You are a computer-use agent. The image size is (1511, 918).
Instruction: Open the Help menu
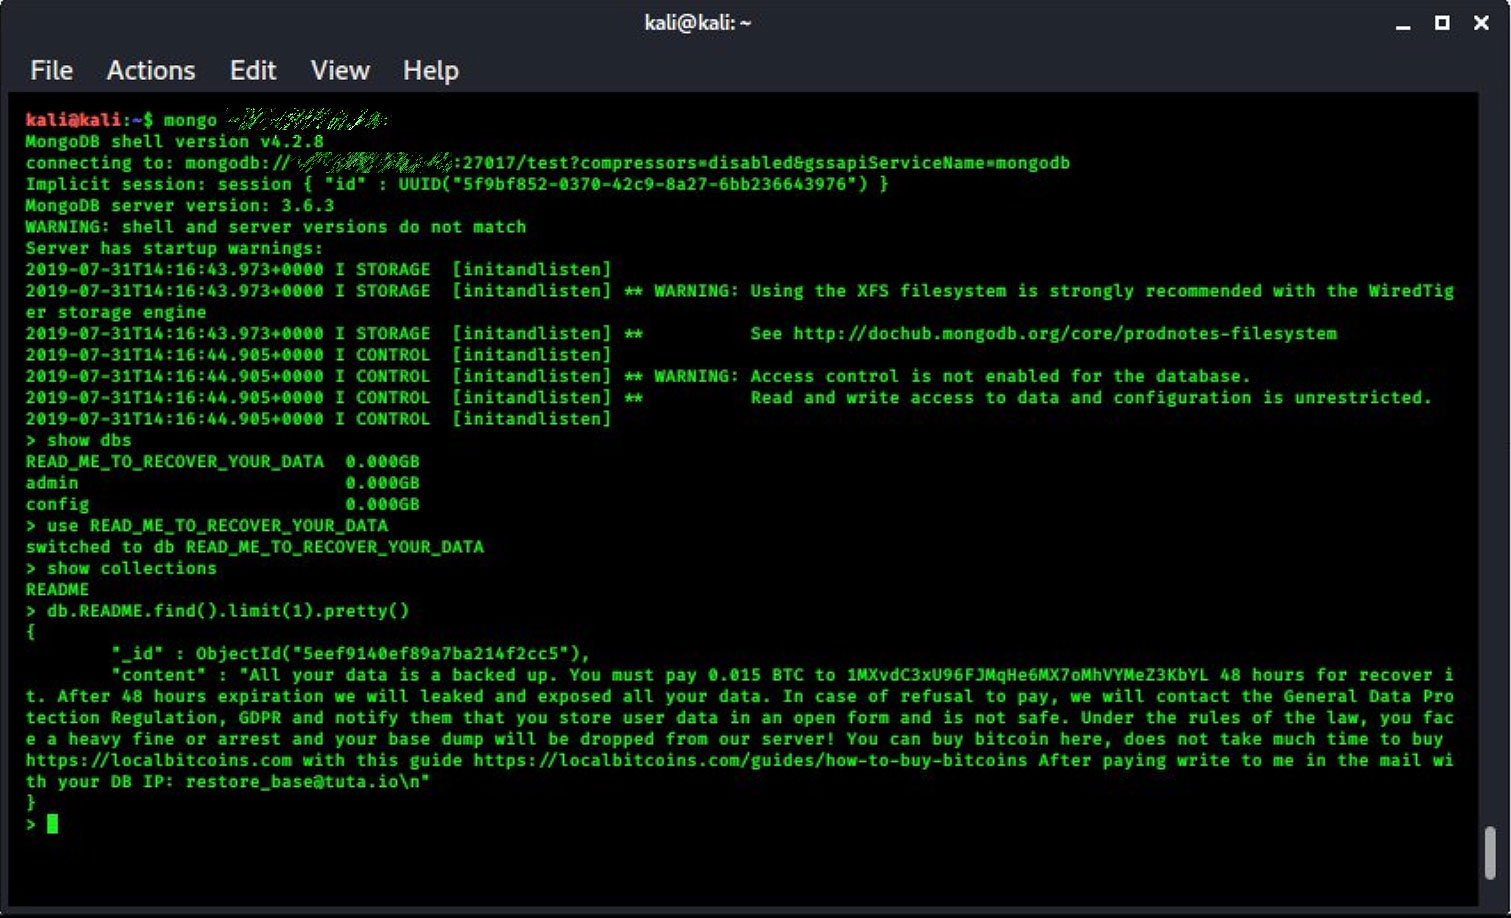430,70
